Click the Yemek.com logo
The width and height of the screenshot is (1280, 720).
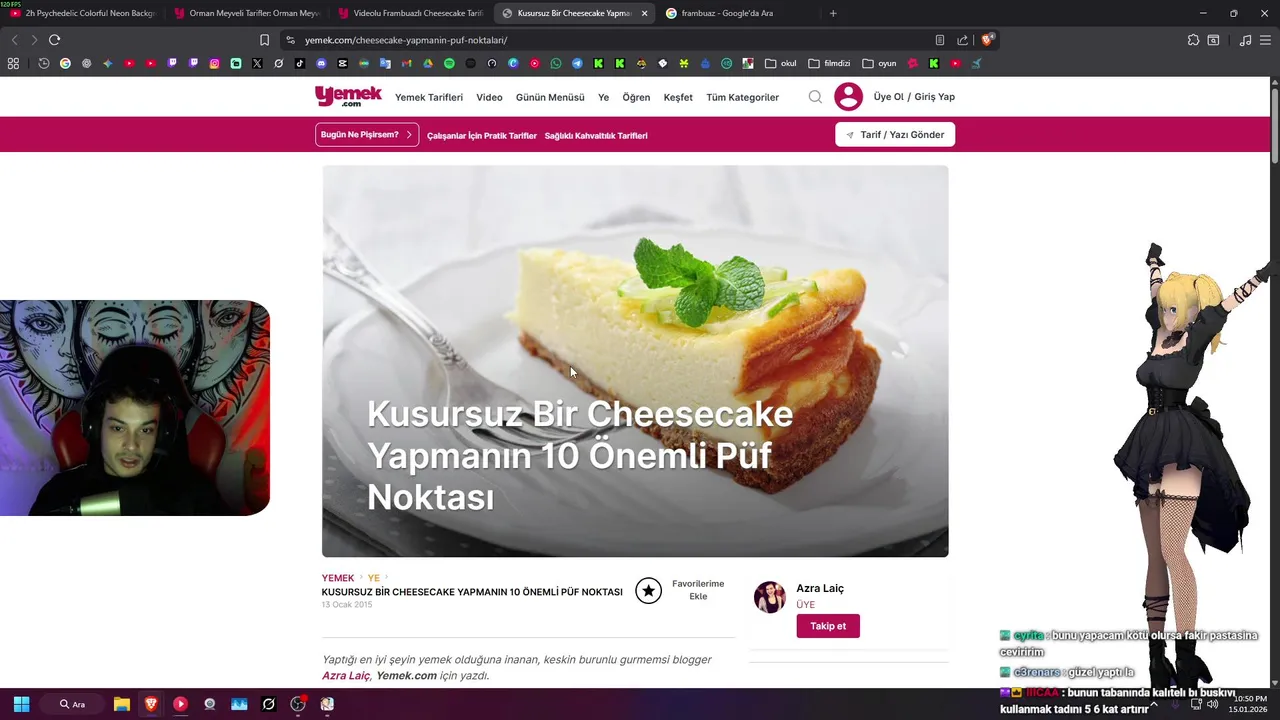(348, 96)
